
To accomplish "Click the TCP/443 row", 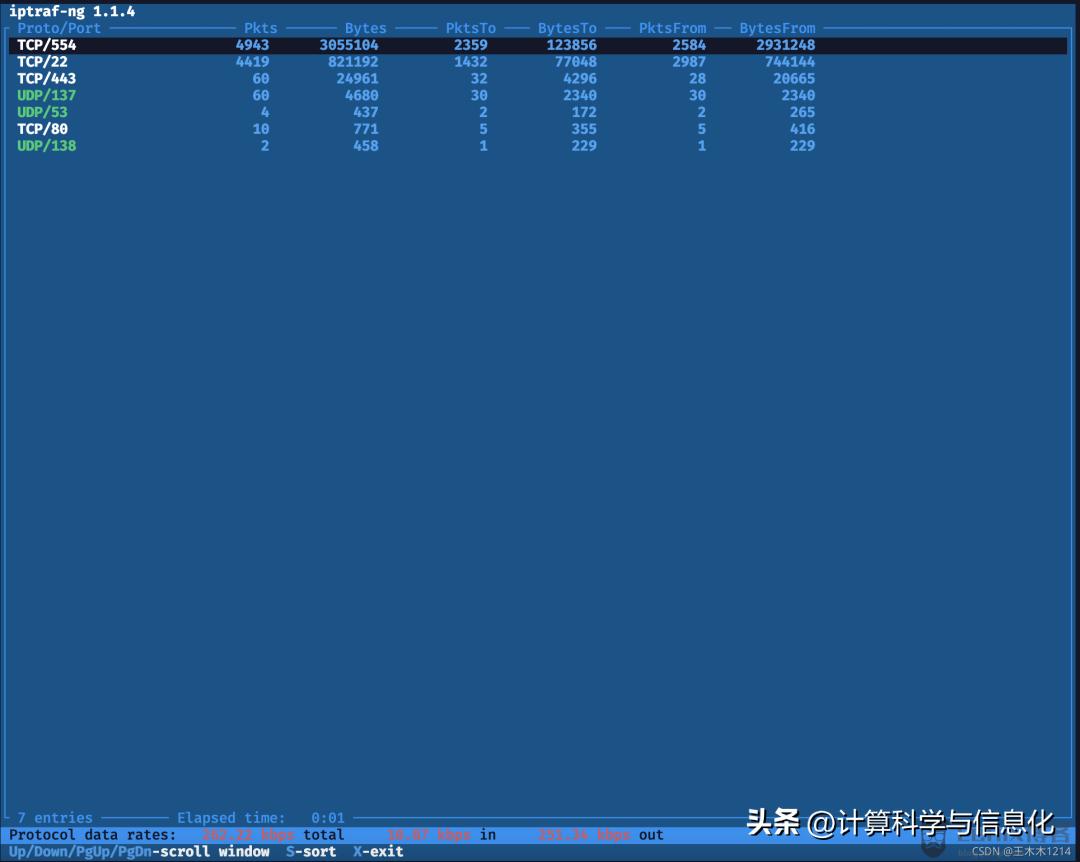I will 44,78.
